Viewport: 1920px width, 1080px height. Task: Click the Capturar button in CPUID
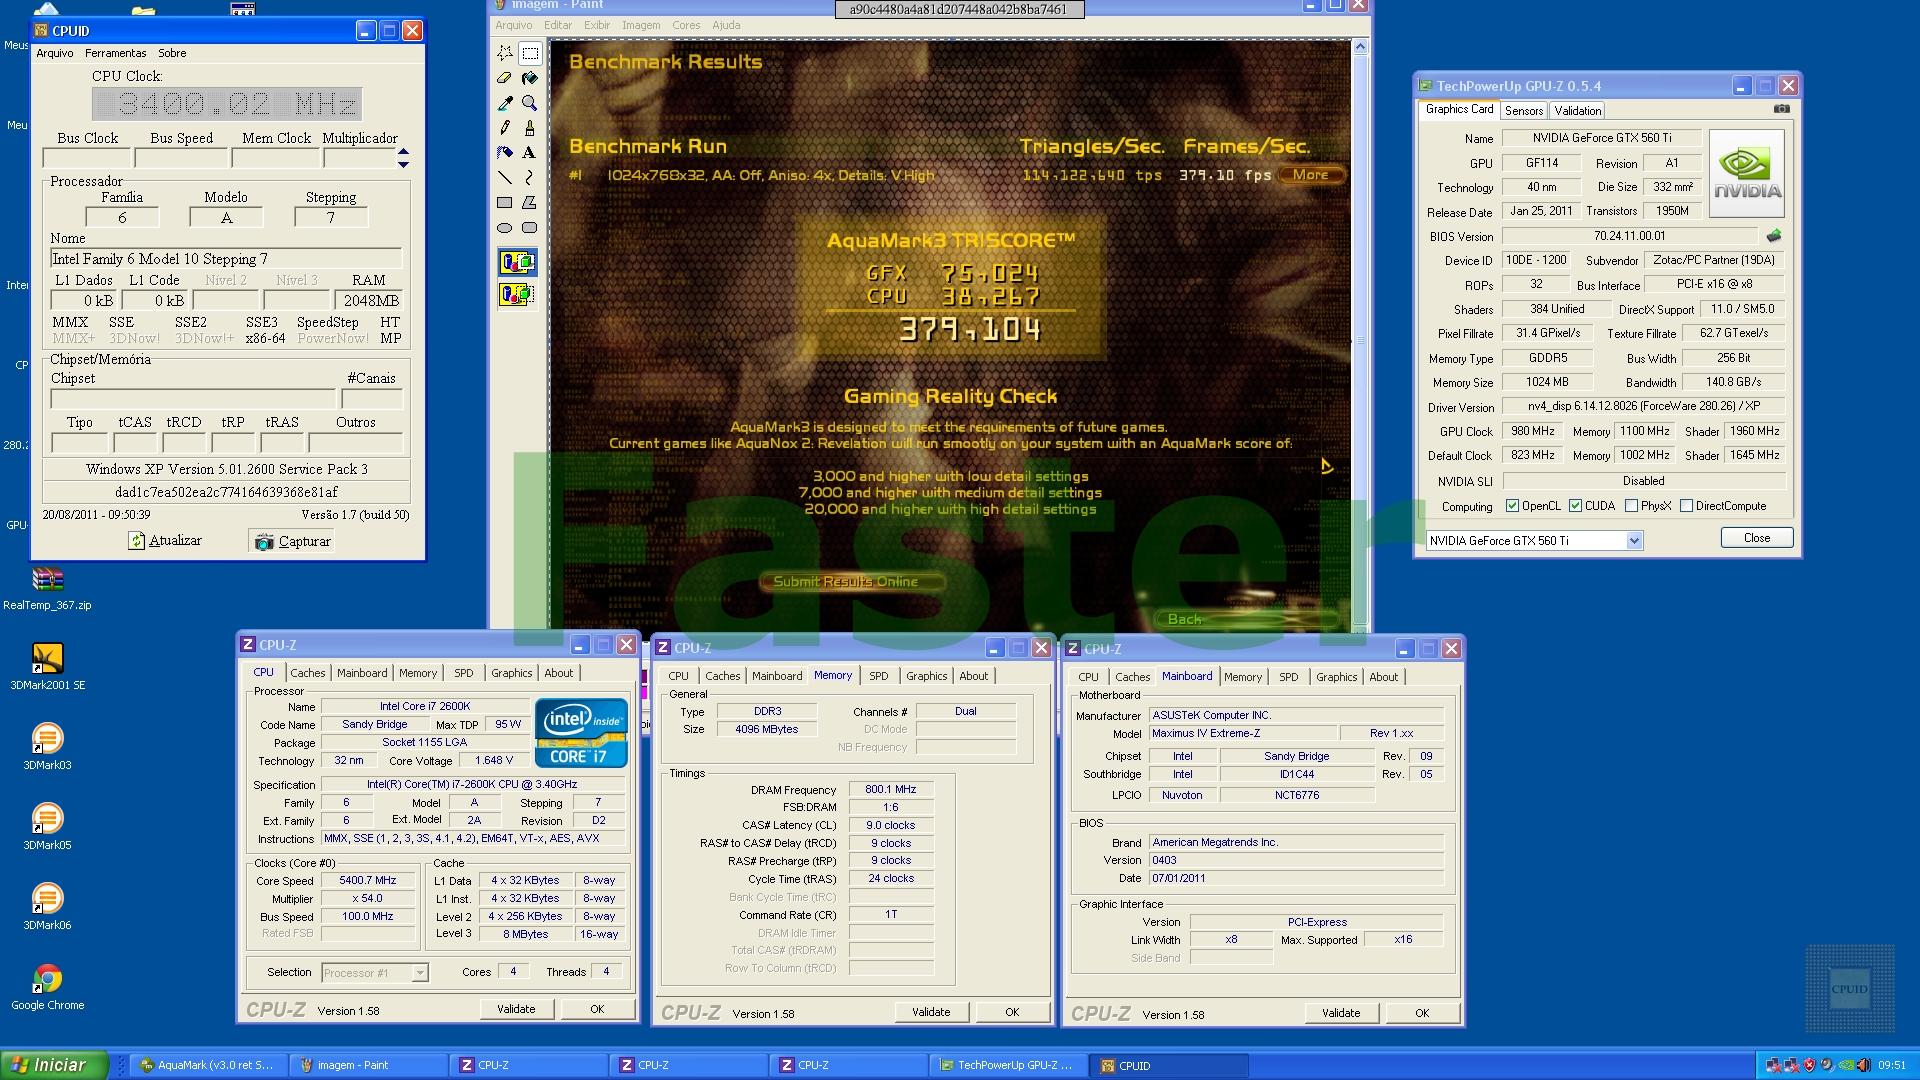(293, 541)
